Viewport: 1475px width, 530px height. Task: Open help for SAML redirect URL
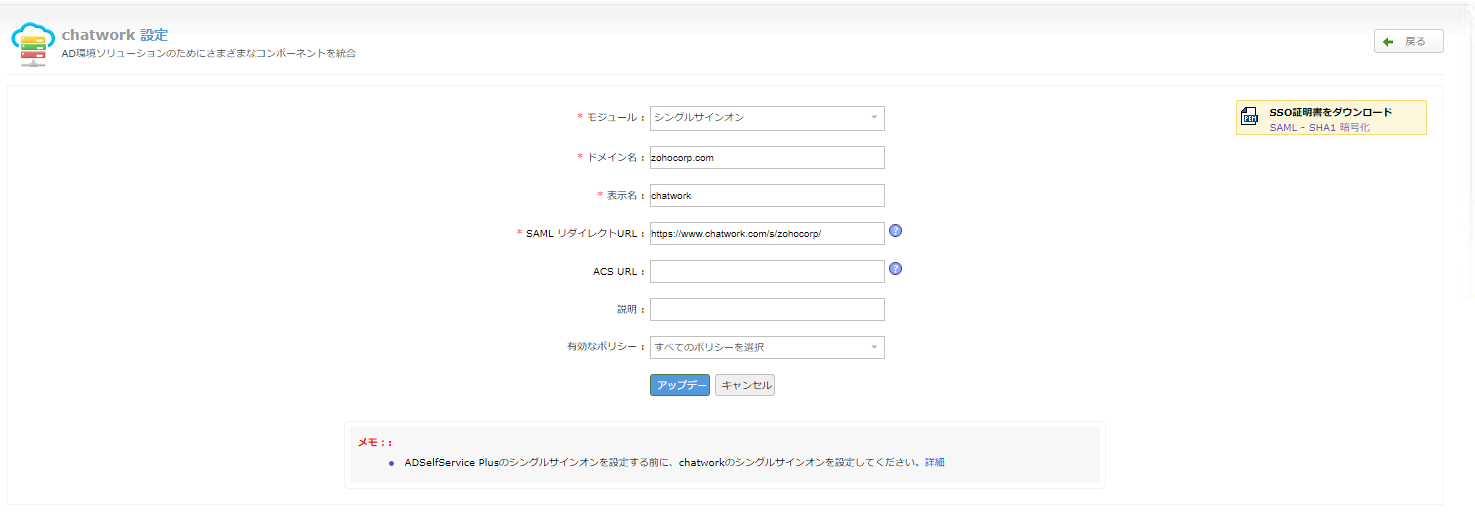pyautogui.click(x=896, y=231)
